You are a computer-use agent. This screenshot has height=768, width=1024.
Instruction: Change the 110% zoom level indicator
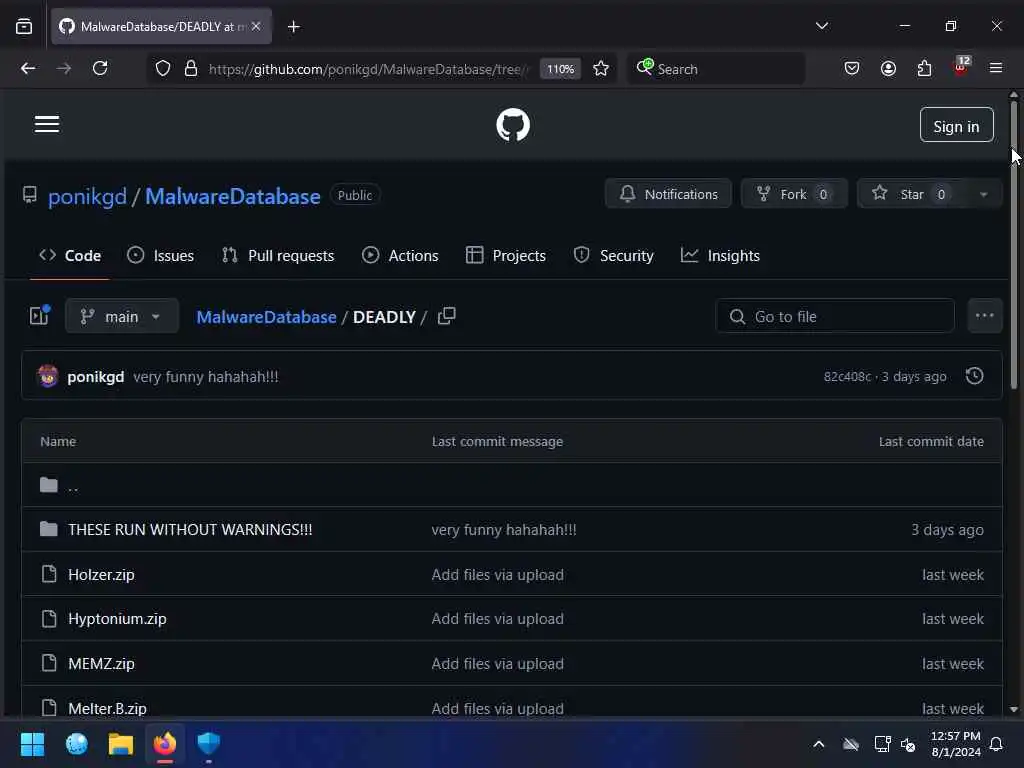pyautogui.click(x=560, y=69)
